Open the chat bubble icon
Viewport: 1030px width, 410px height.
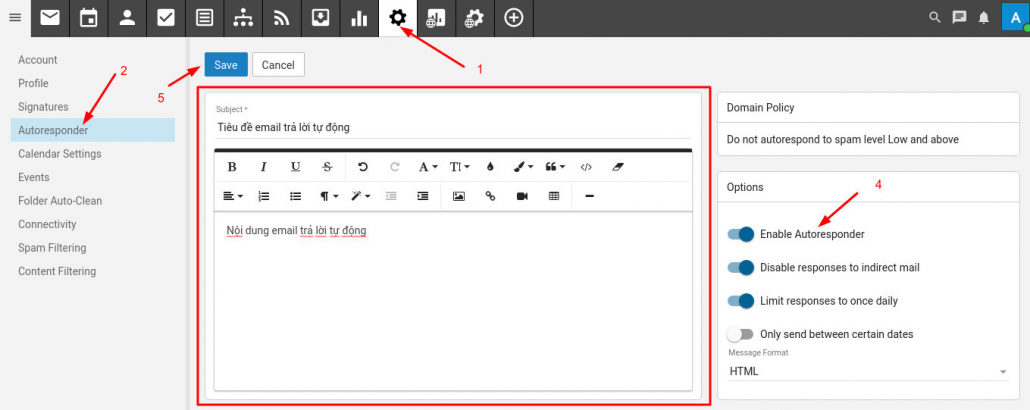click(x=959, y=18)
